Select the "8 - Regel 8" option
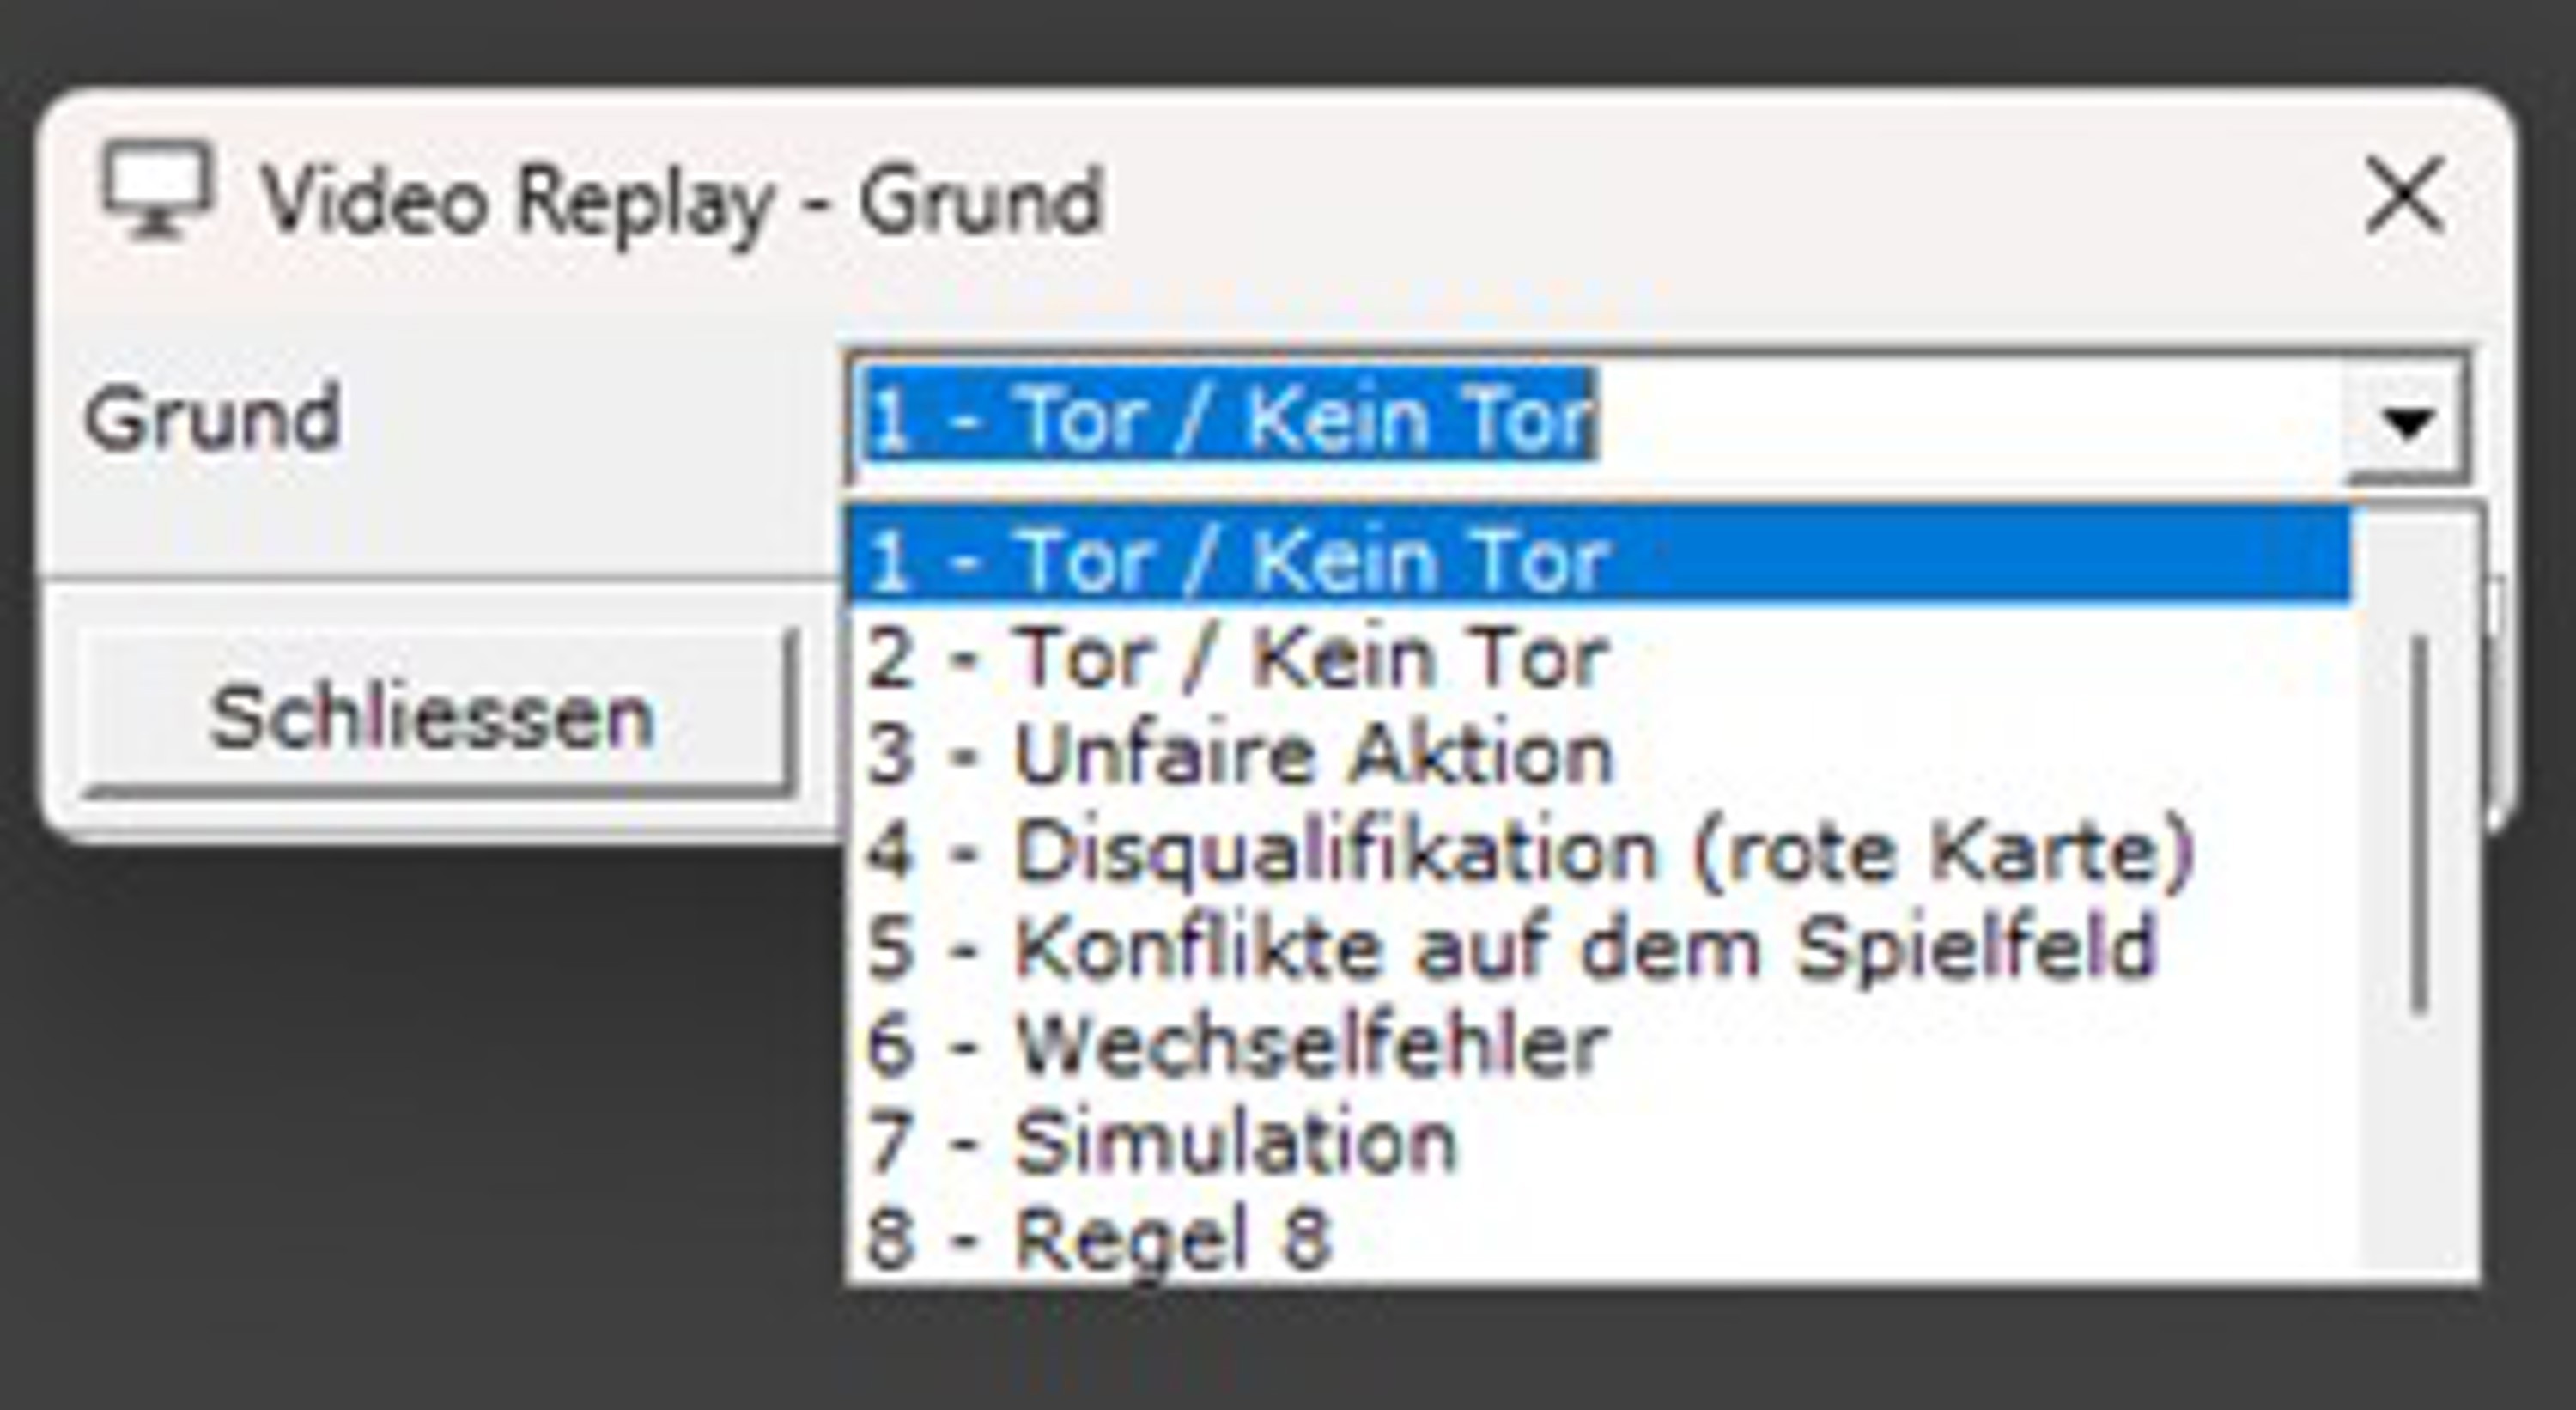This screenshot has width=2576, height=1410. 1098,1238
